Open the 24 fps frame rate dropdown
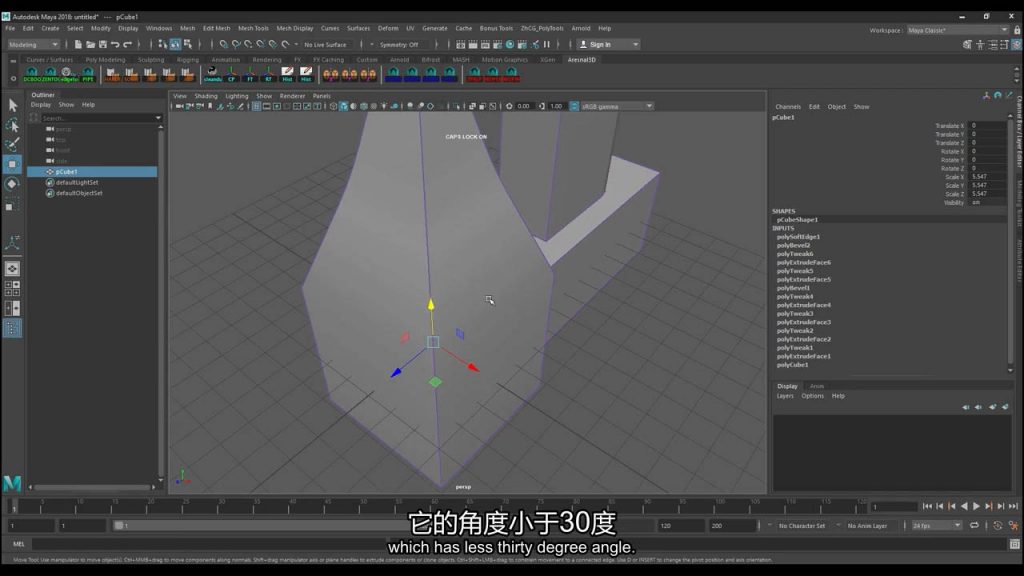 pyautogui.click(x=936, y=525)
